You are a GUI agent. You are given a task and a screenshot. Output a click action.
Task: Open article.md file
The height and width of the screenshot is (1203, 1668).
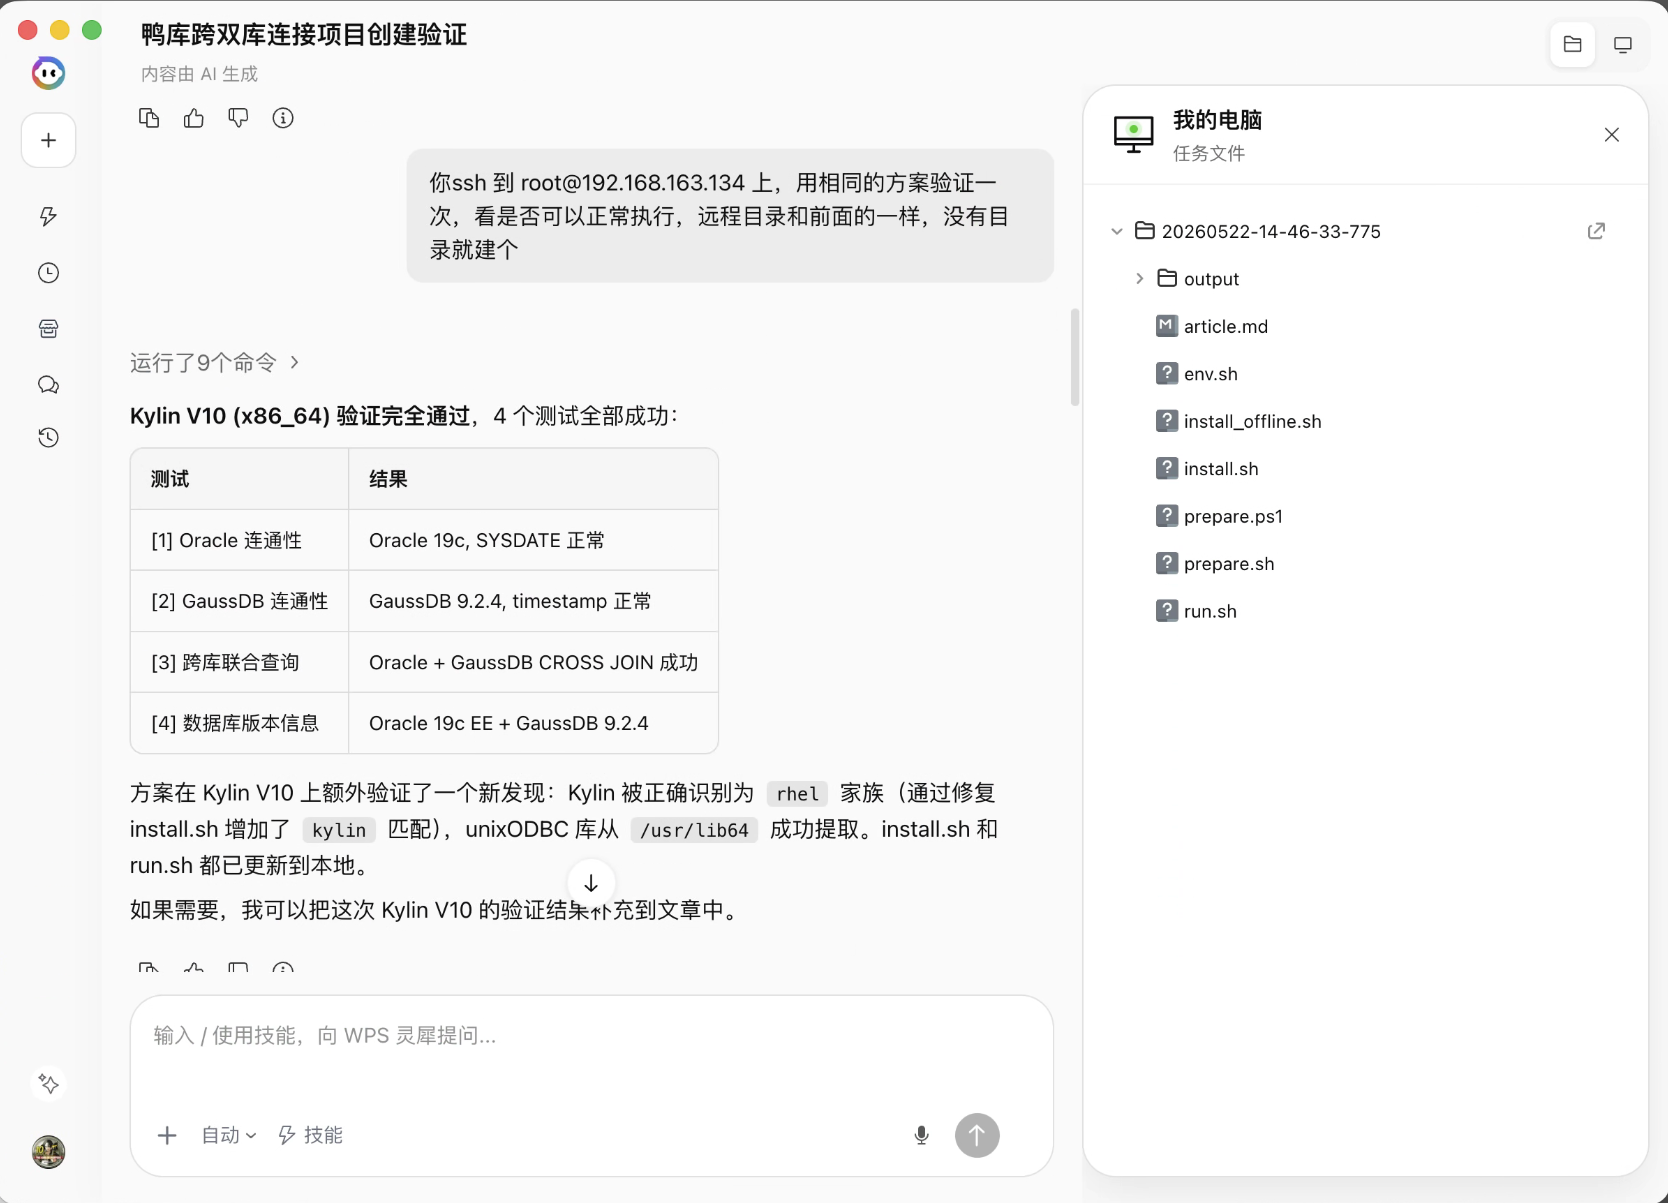click(x=1212, y=326)
